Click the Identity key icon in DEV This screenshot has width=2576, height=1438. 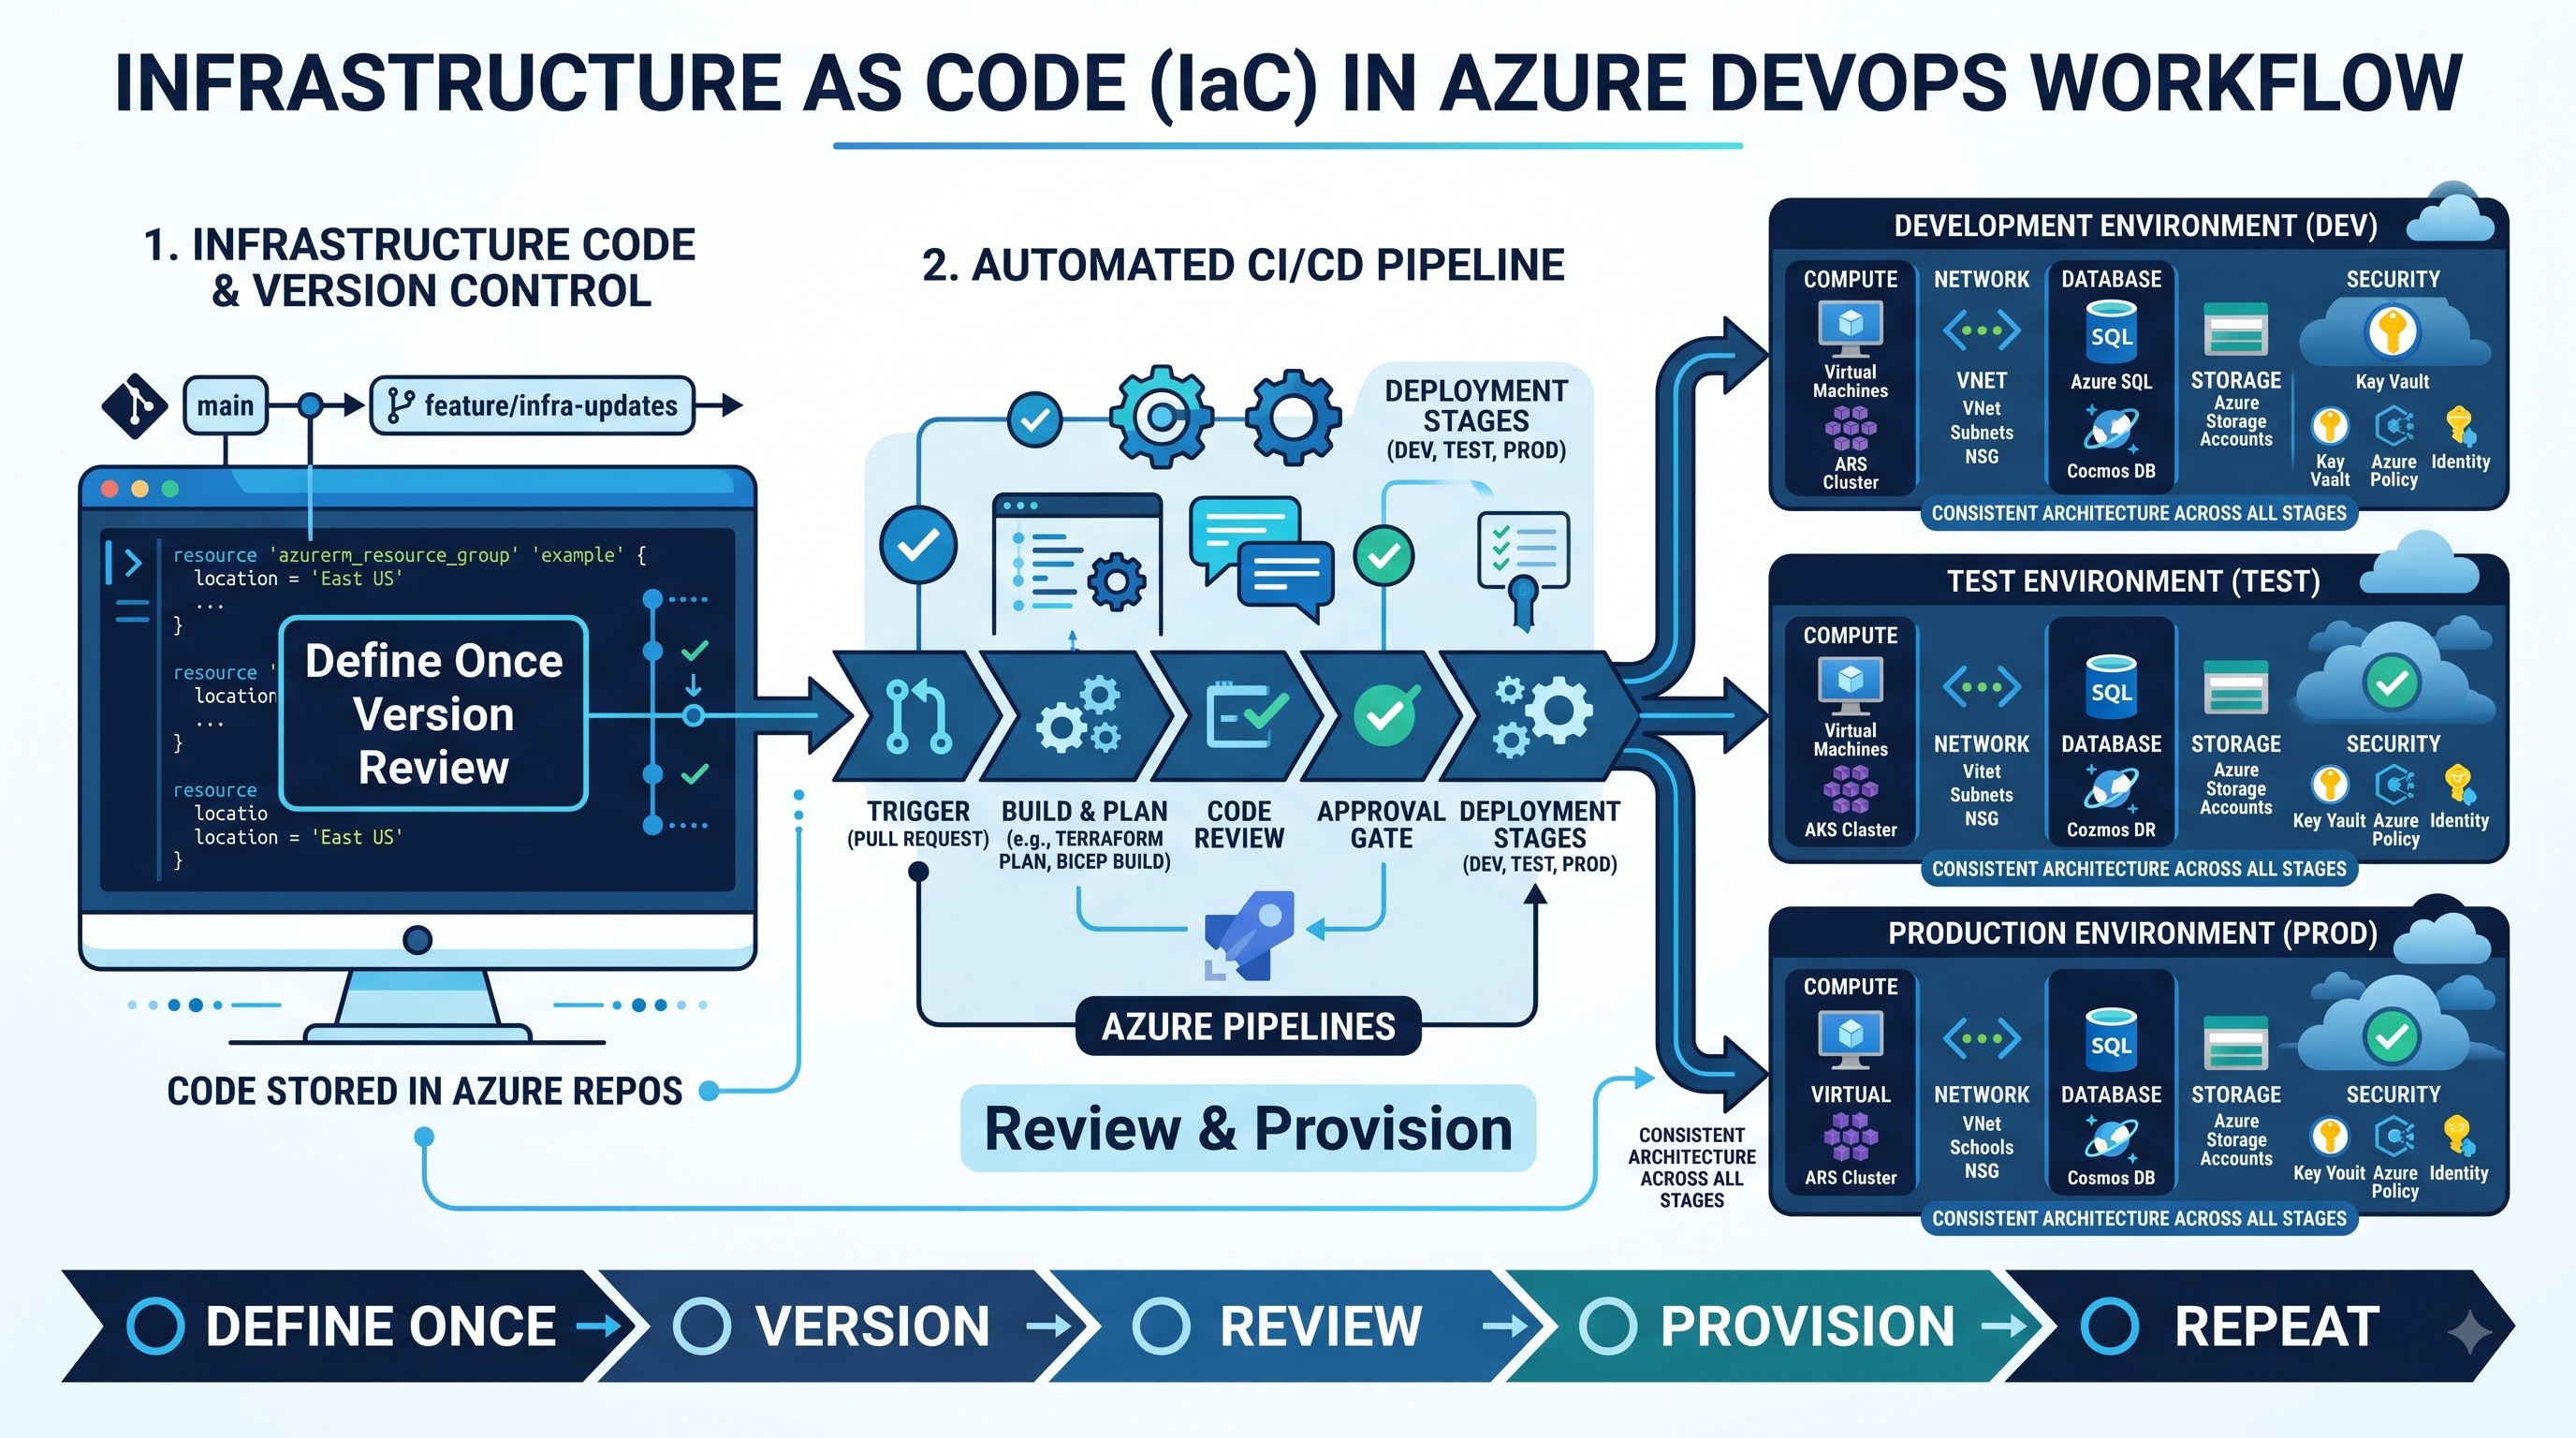coord(2461,426)
